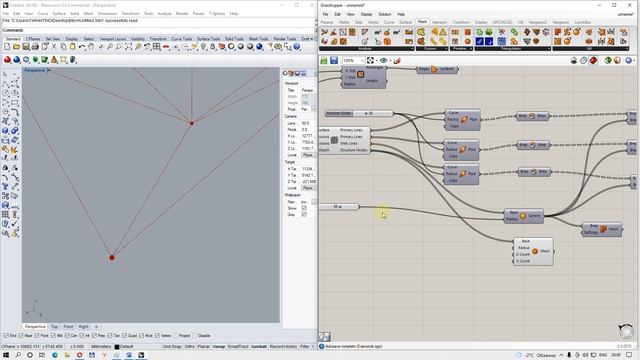Click the Pan hand icon in Rhino toolbar
Image resolution: width=640 pixels, height=360 pixels.
[x=91, y=47]
